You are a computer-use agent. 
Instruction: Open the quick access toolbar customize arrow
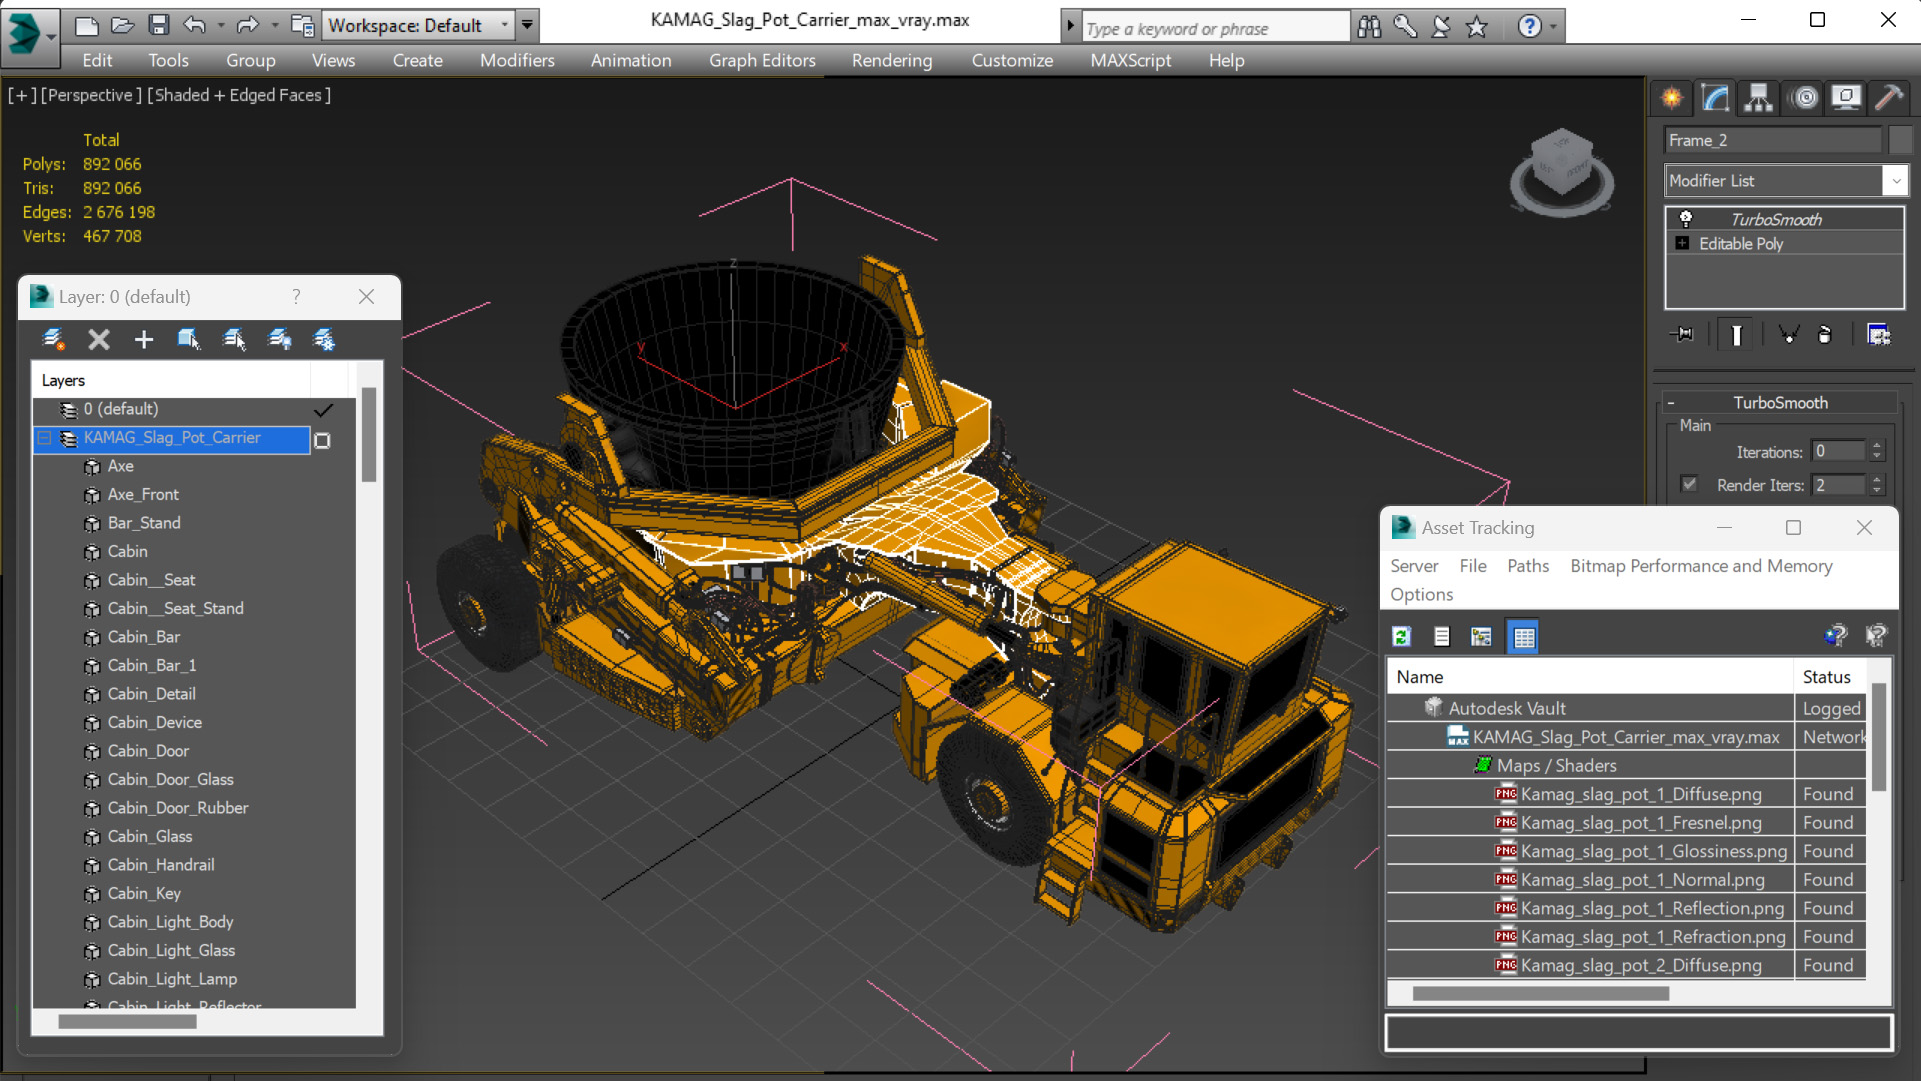click(527, 26)
